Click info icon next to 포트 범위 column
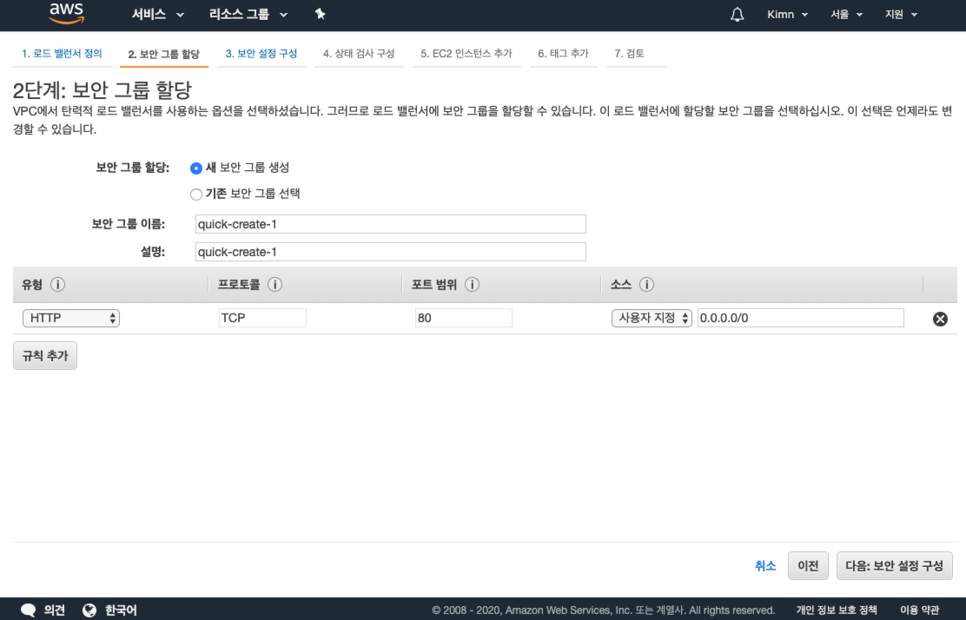Viewport: 966px width, 620px height. (472, 284)
